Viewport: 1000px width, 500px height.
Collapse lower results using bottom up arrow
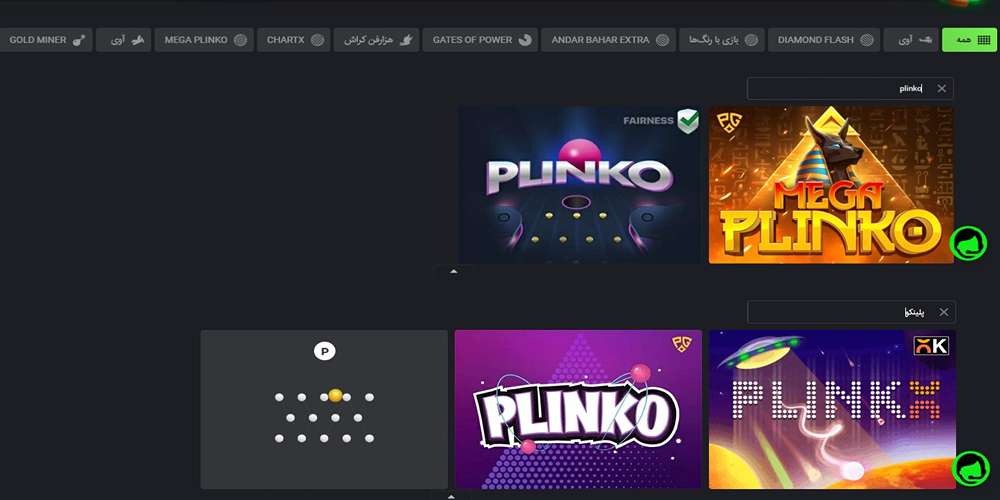pos(451,496)
